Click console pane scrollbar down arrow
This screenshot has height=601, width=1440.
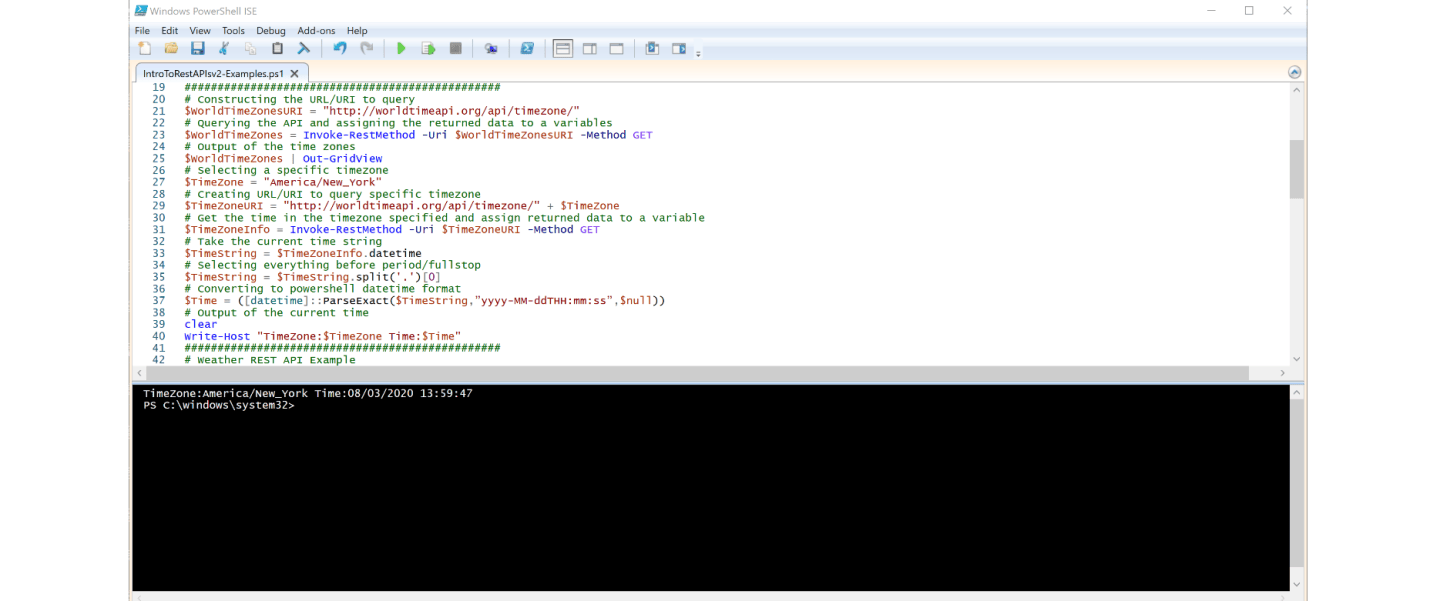coord(1297,584)
